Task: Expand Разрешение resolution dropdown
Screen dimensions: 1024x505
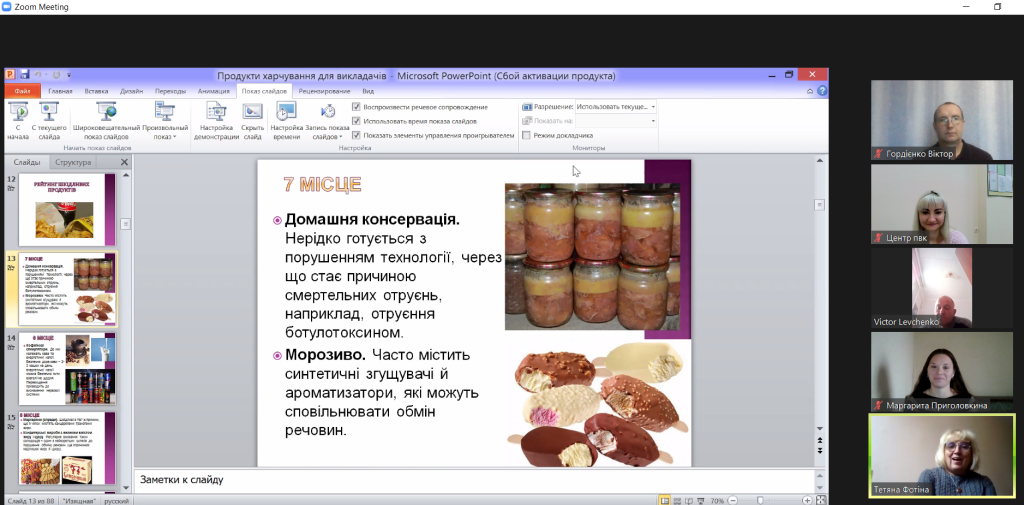Action: pos(653,106)
